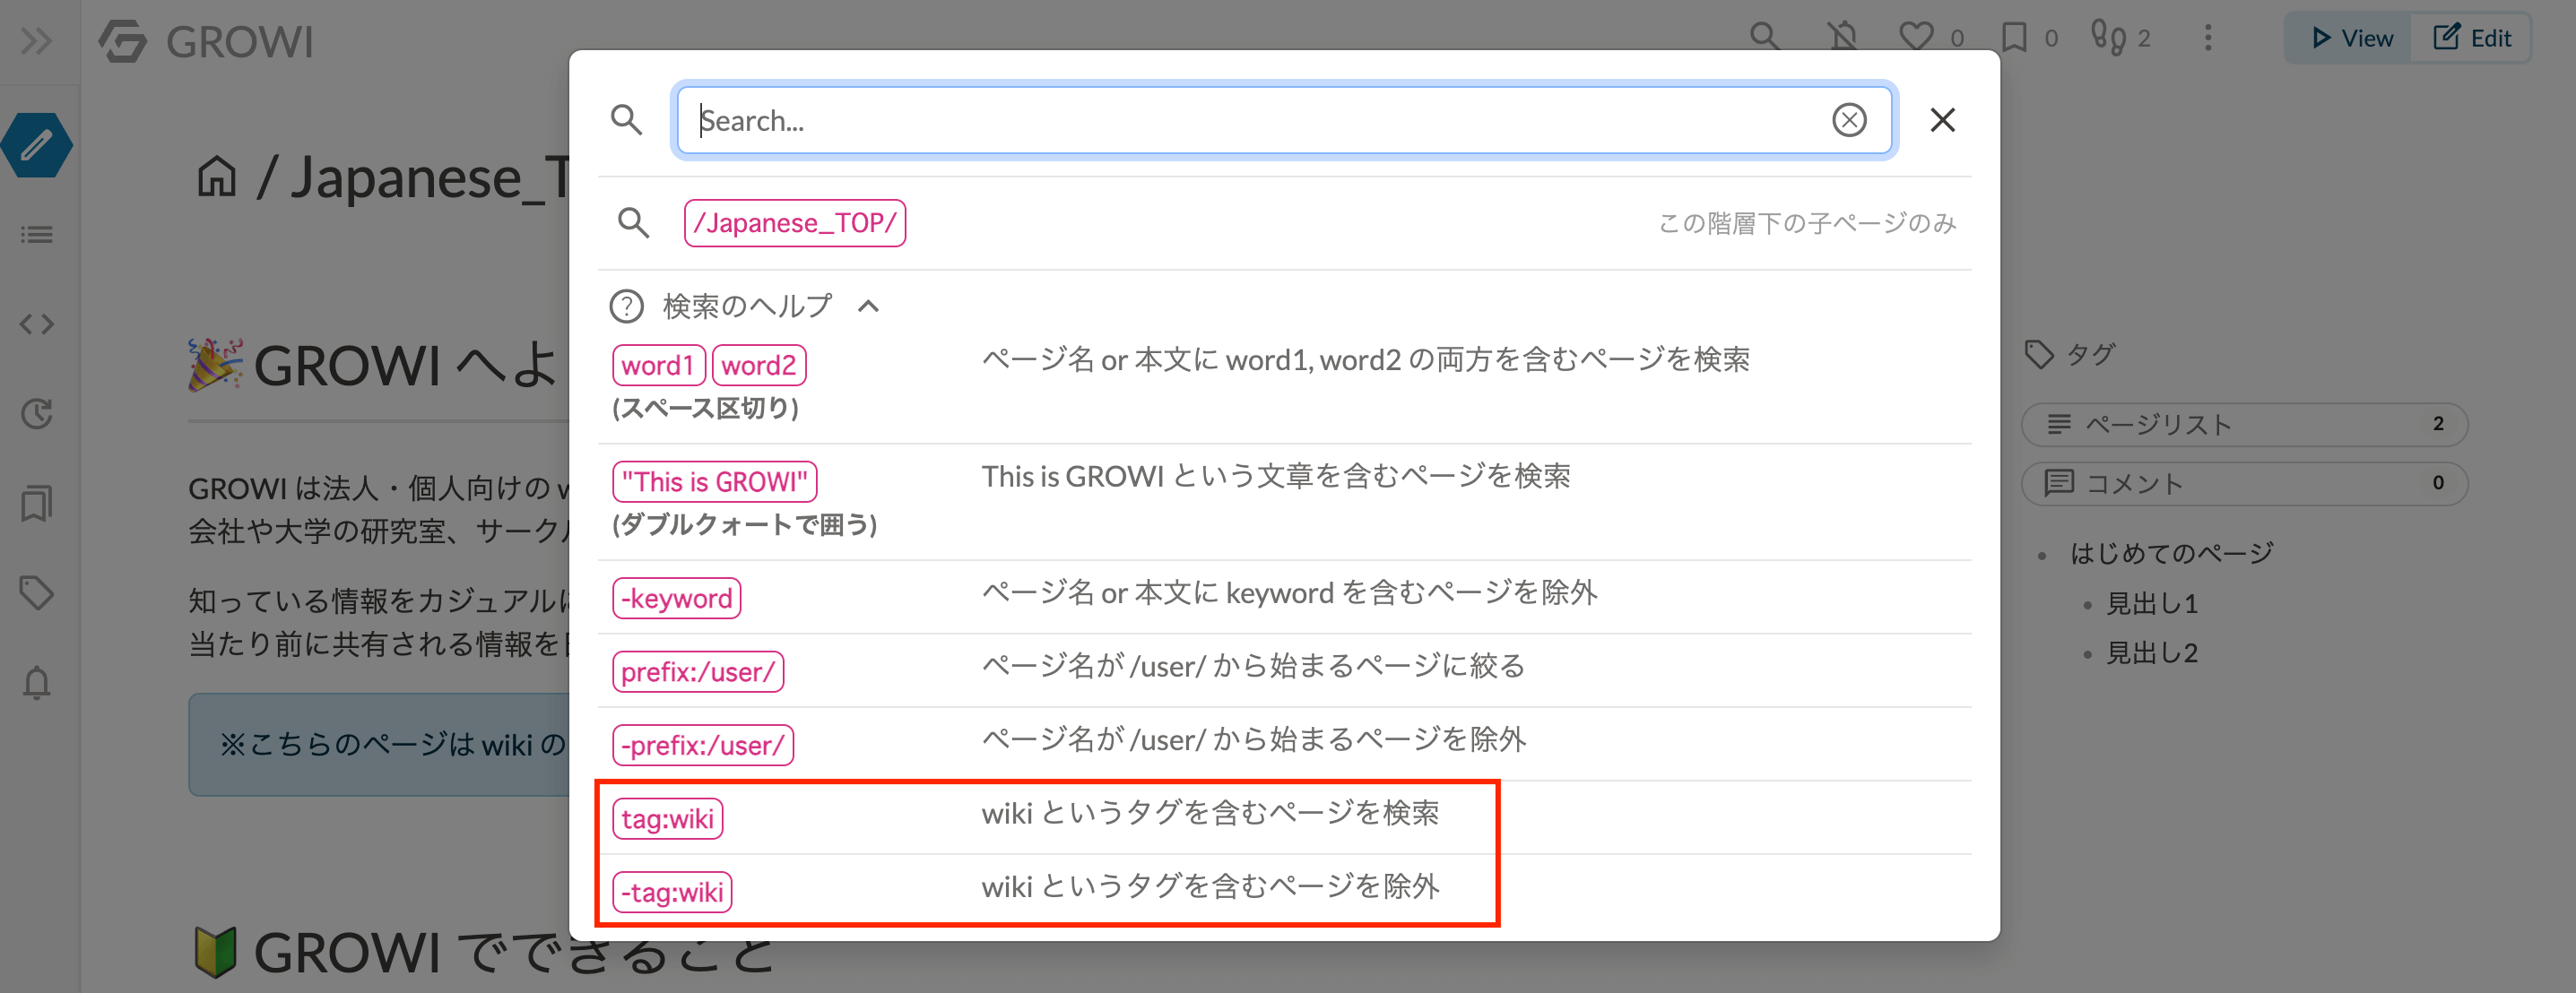Image resolution: width=2576 pixels, height=993 pixels.
Task: Open the page tree list icon in sidebar
Action: 37,235
